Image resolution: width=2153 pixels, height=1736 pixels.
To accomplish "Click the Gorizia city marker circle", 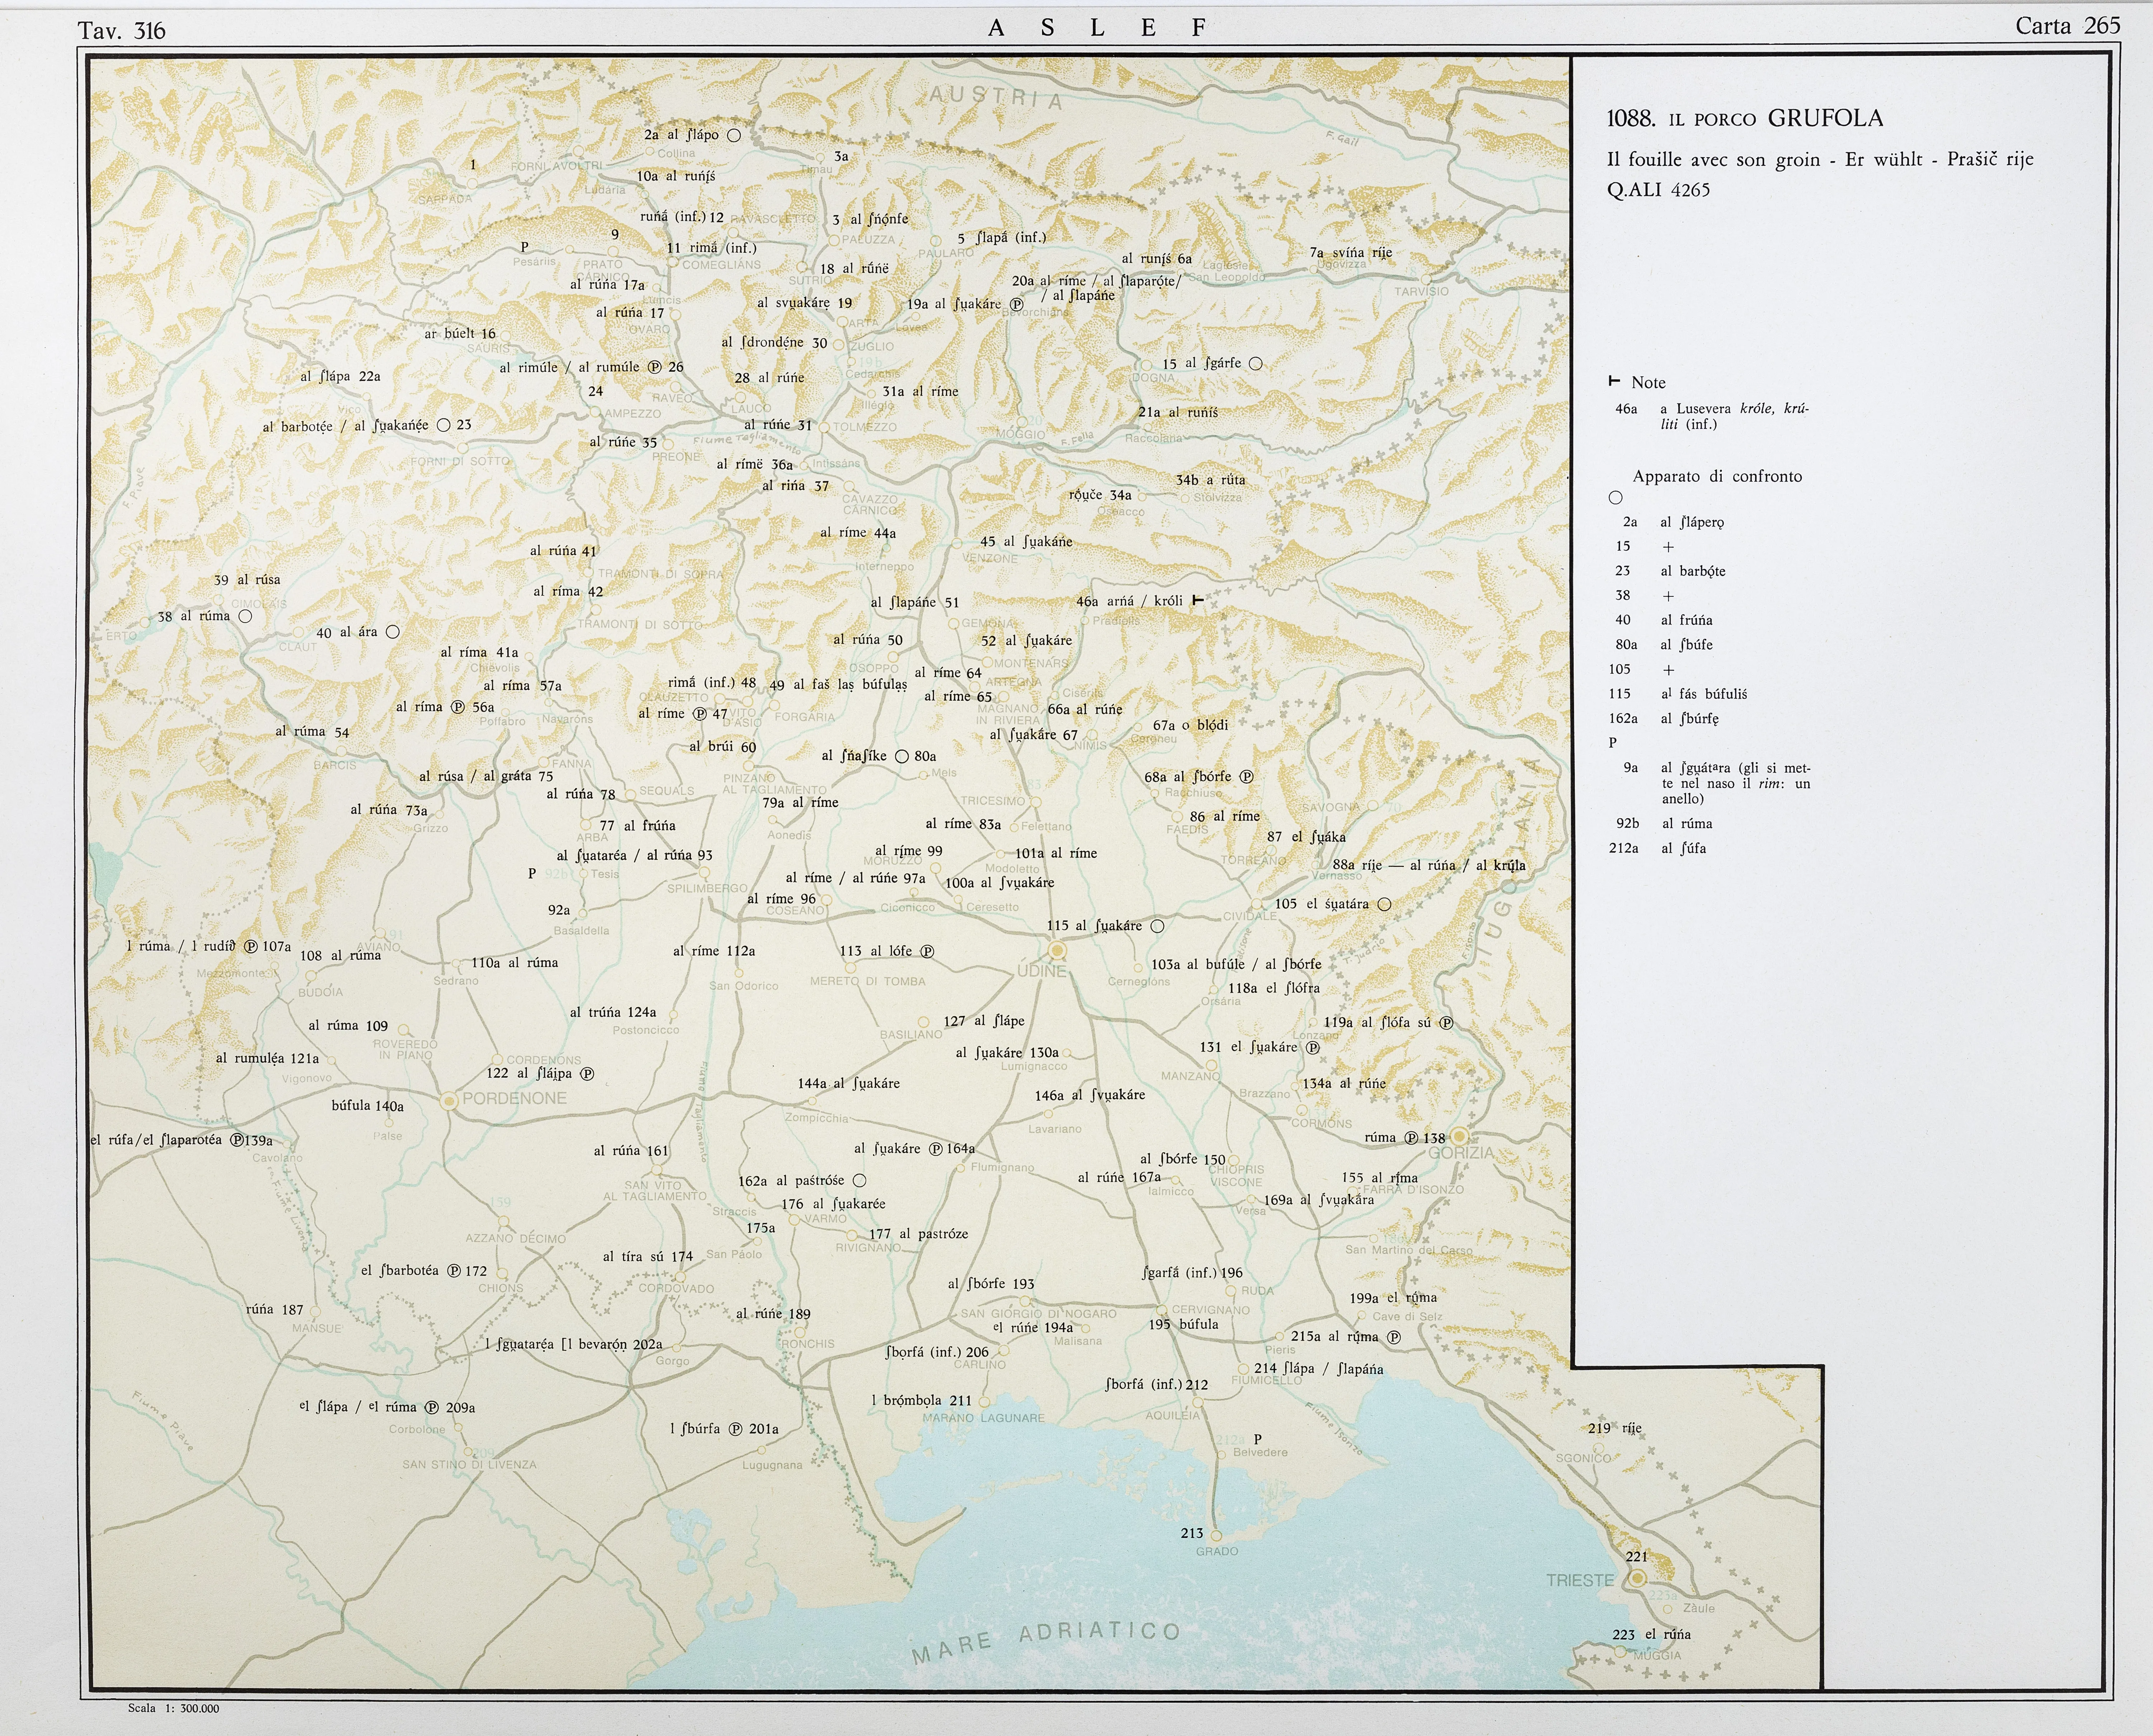I will point(1460,1136).
